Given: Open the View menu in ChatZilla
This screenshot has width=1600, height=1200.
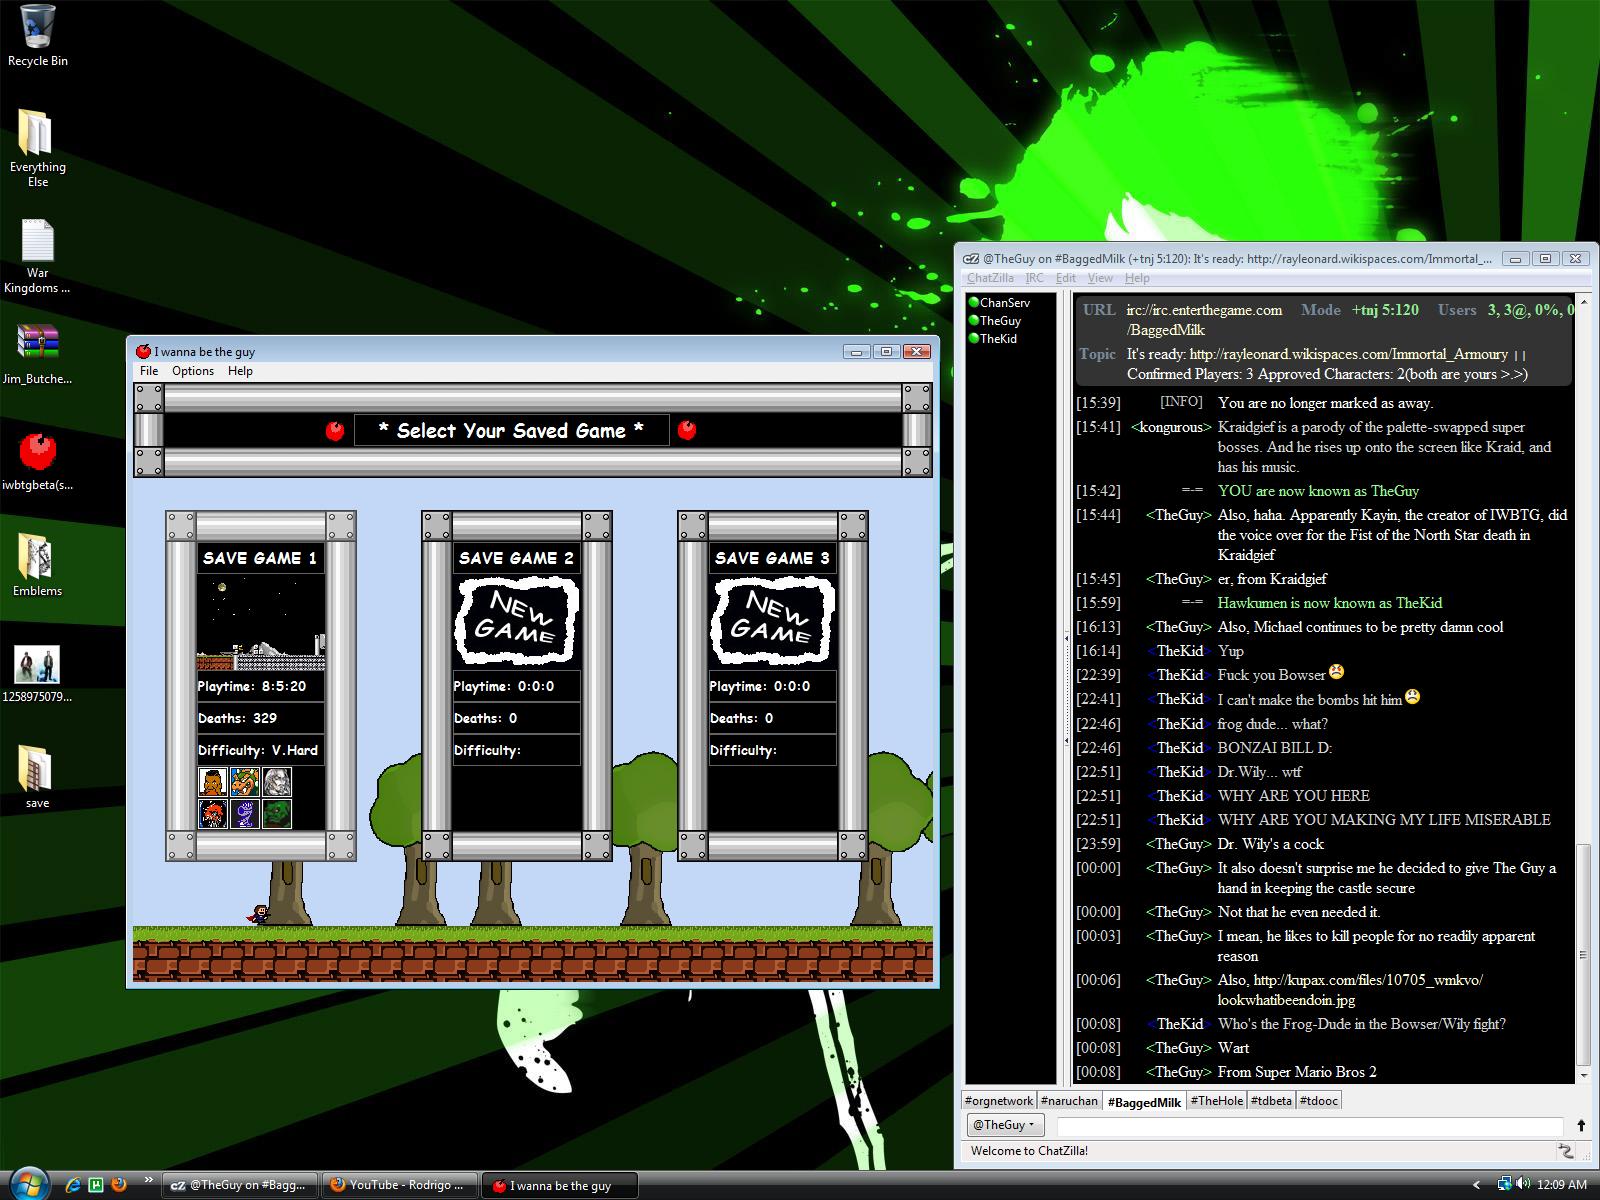Looking at the screenshot, I should point(1100,278).
